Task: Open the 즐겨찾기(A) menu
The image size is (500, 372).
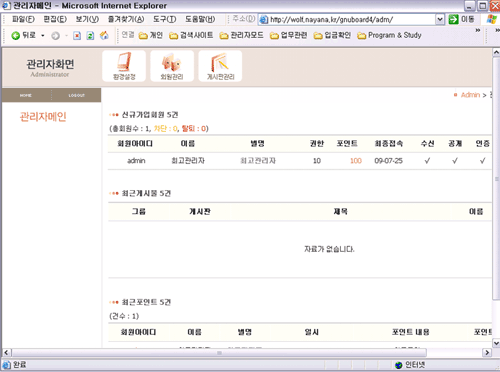Action: [126, 19]
